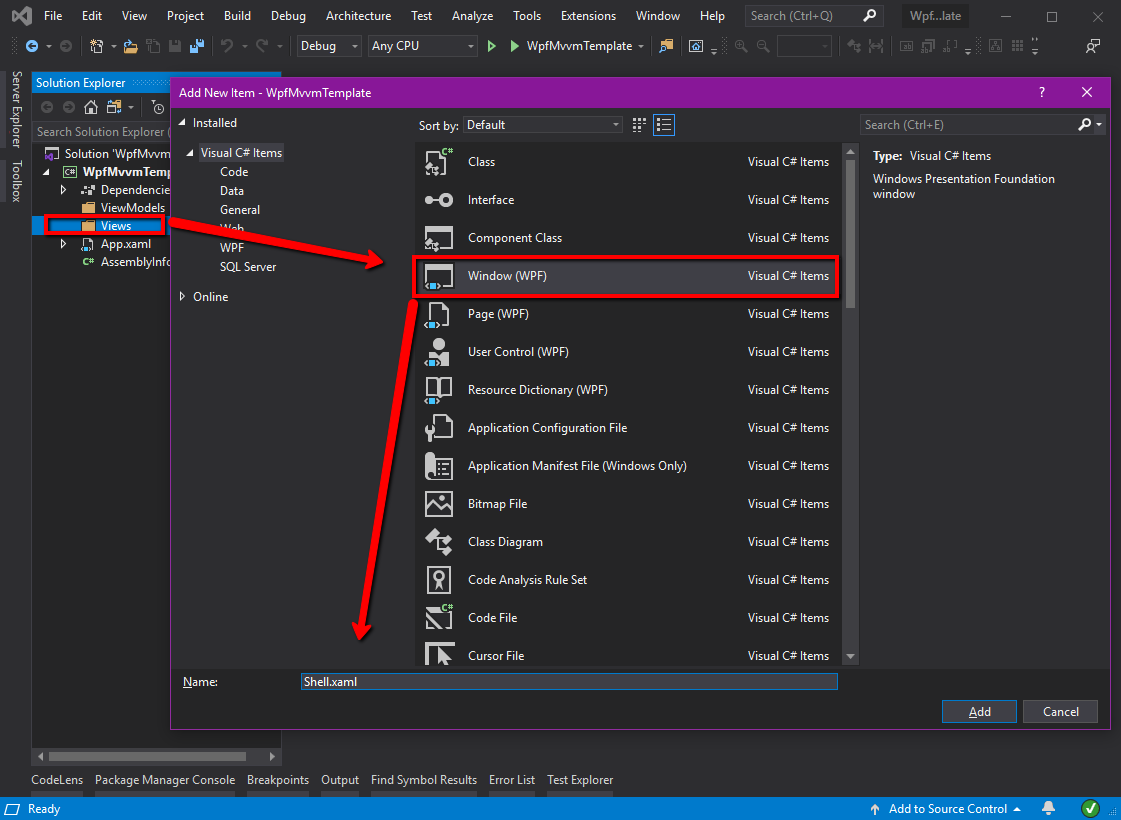Click the Cancel button
This screenshot has width=1121, height=820.
(x=1060, y=711)
